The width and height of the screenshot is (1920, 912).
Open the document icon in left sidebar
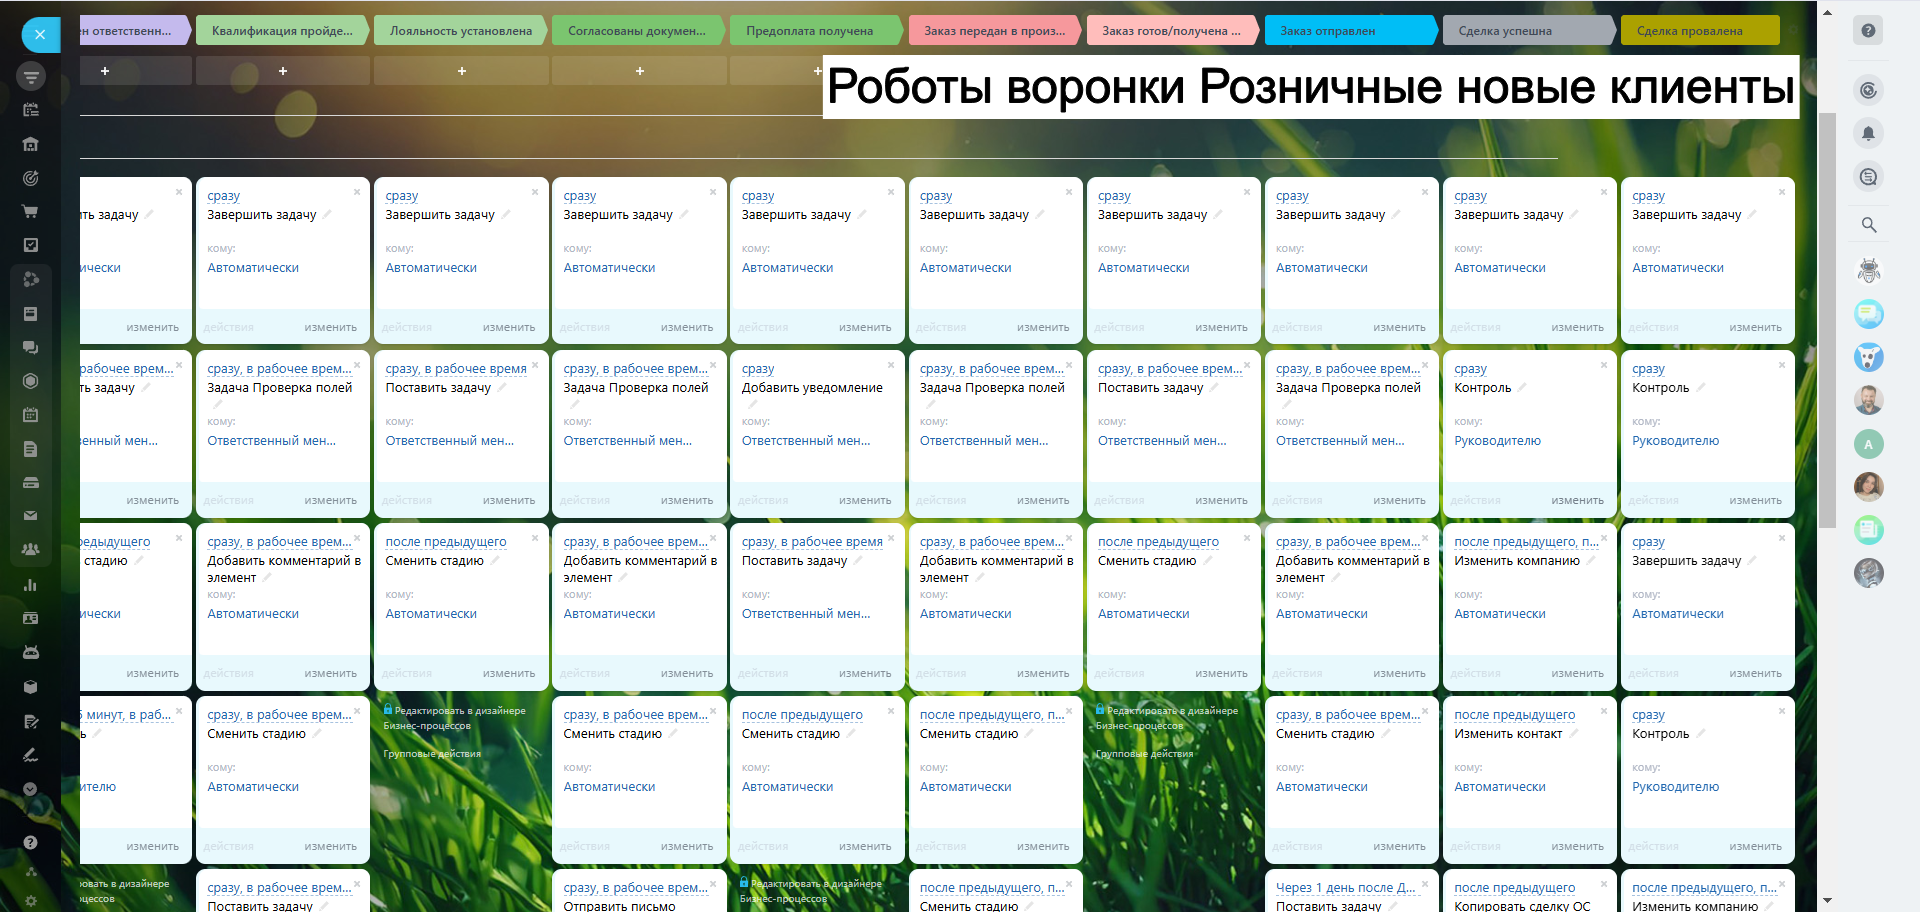click(x=31, y=449)
